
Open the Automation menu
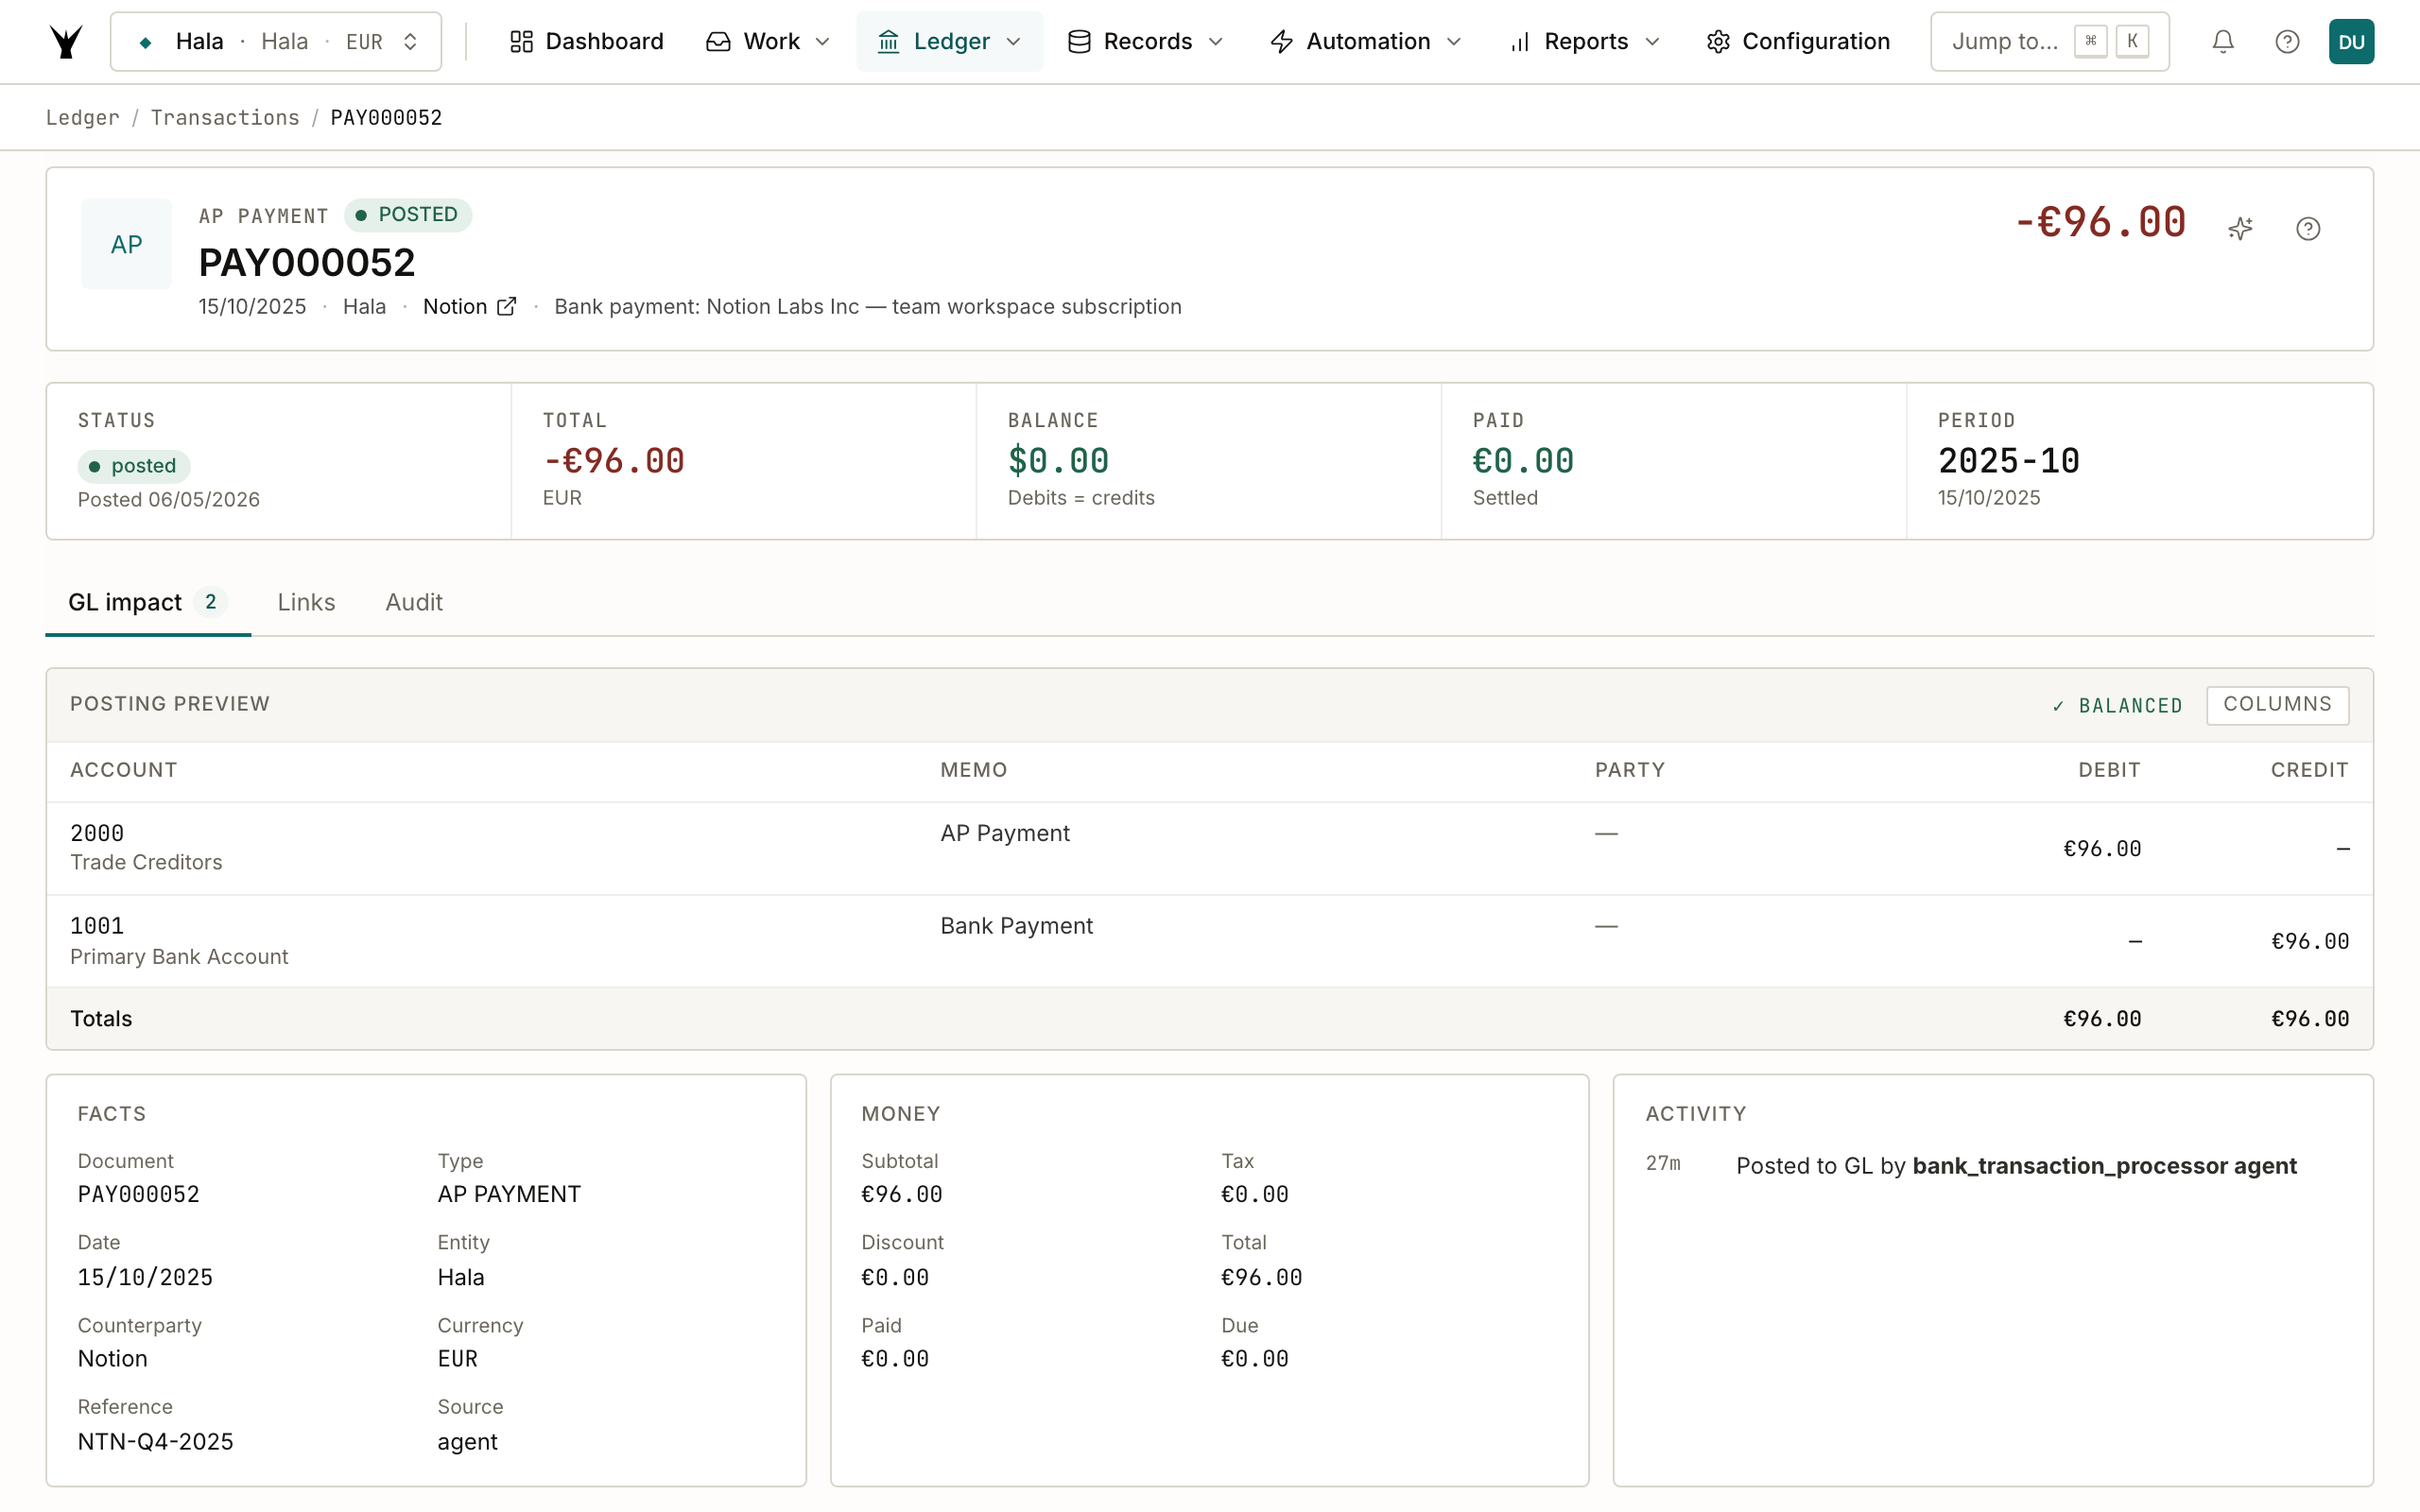1366,42
